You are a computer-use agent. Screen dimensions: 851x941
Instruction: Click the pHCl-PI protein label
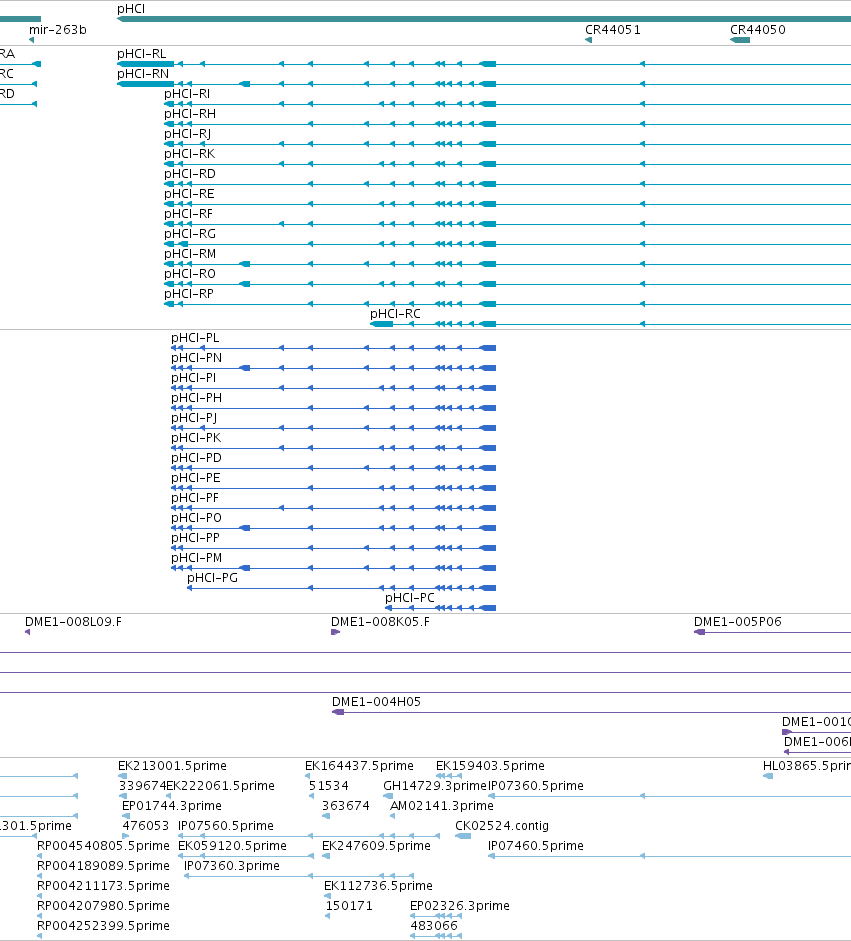(194, 377)
